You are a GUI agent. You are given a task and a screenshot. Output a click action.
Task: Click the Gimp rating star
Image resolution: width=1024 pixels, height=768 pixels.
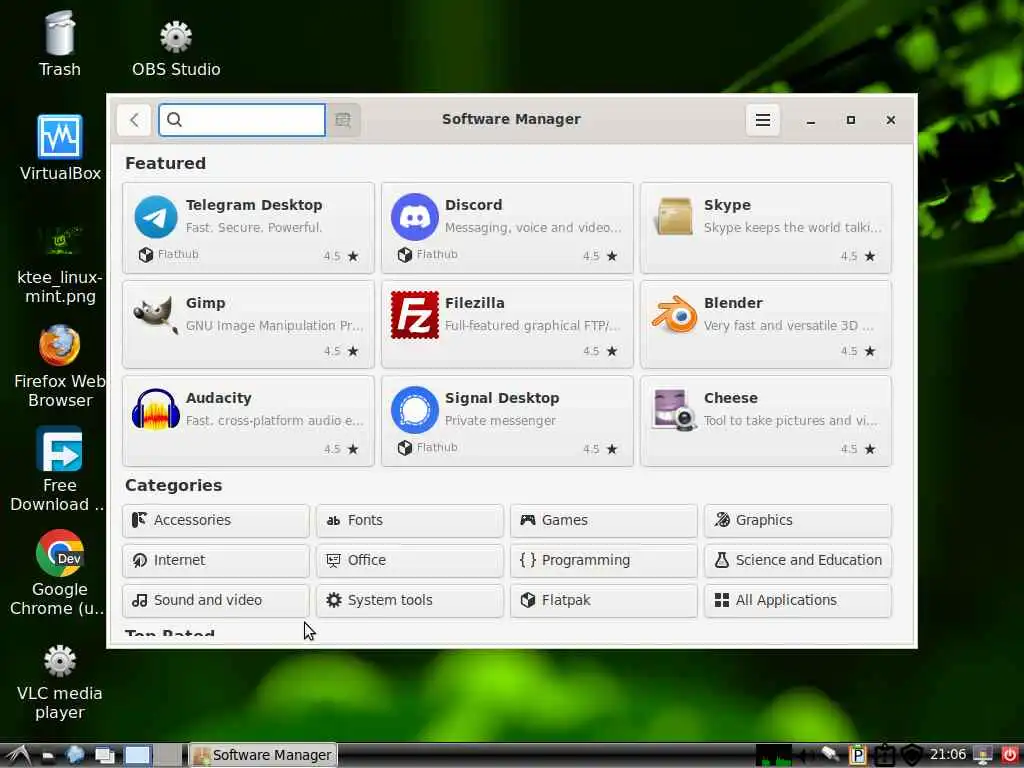(353, 351)
